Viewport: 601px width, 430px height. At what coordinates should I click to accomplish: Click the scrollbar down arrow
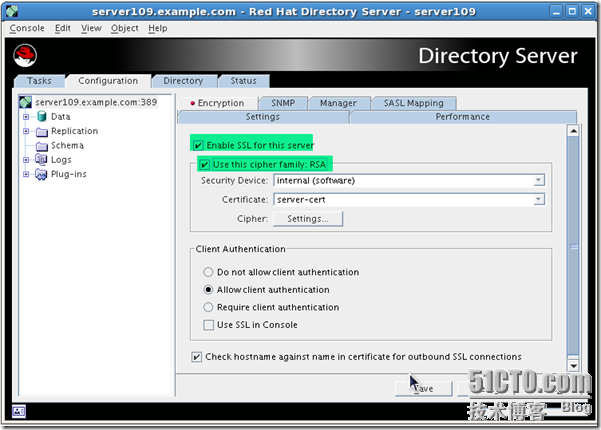tap(573, 366)
